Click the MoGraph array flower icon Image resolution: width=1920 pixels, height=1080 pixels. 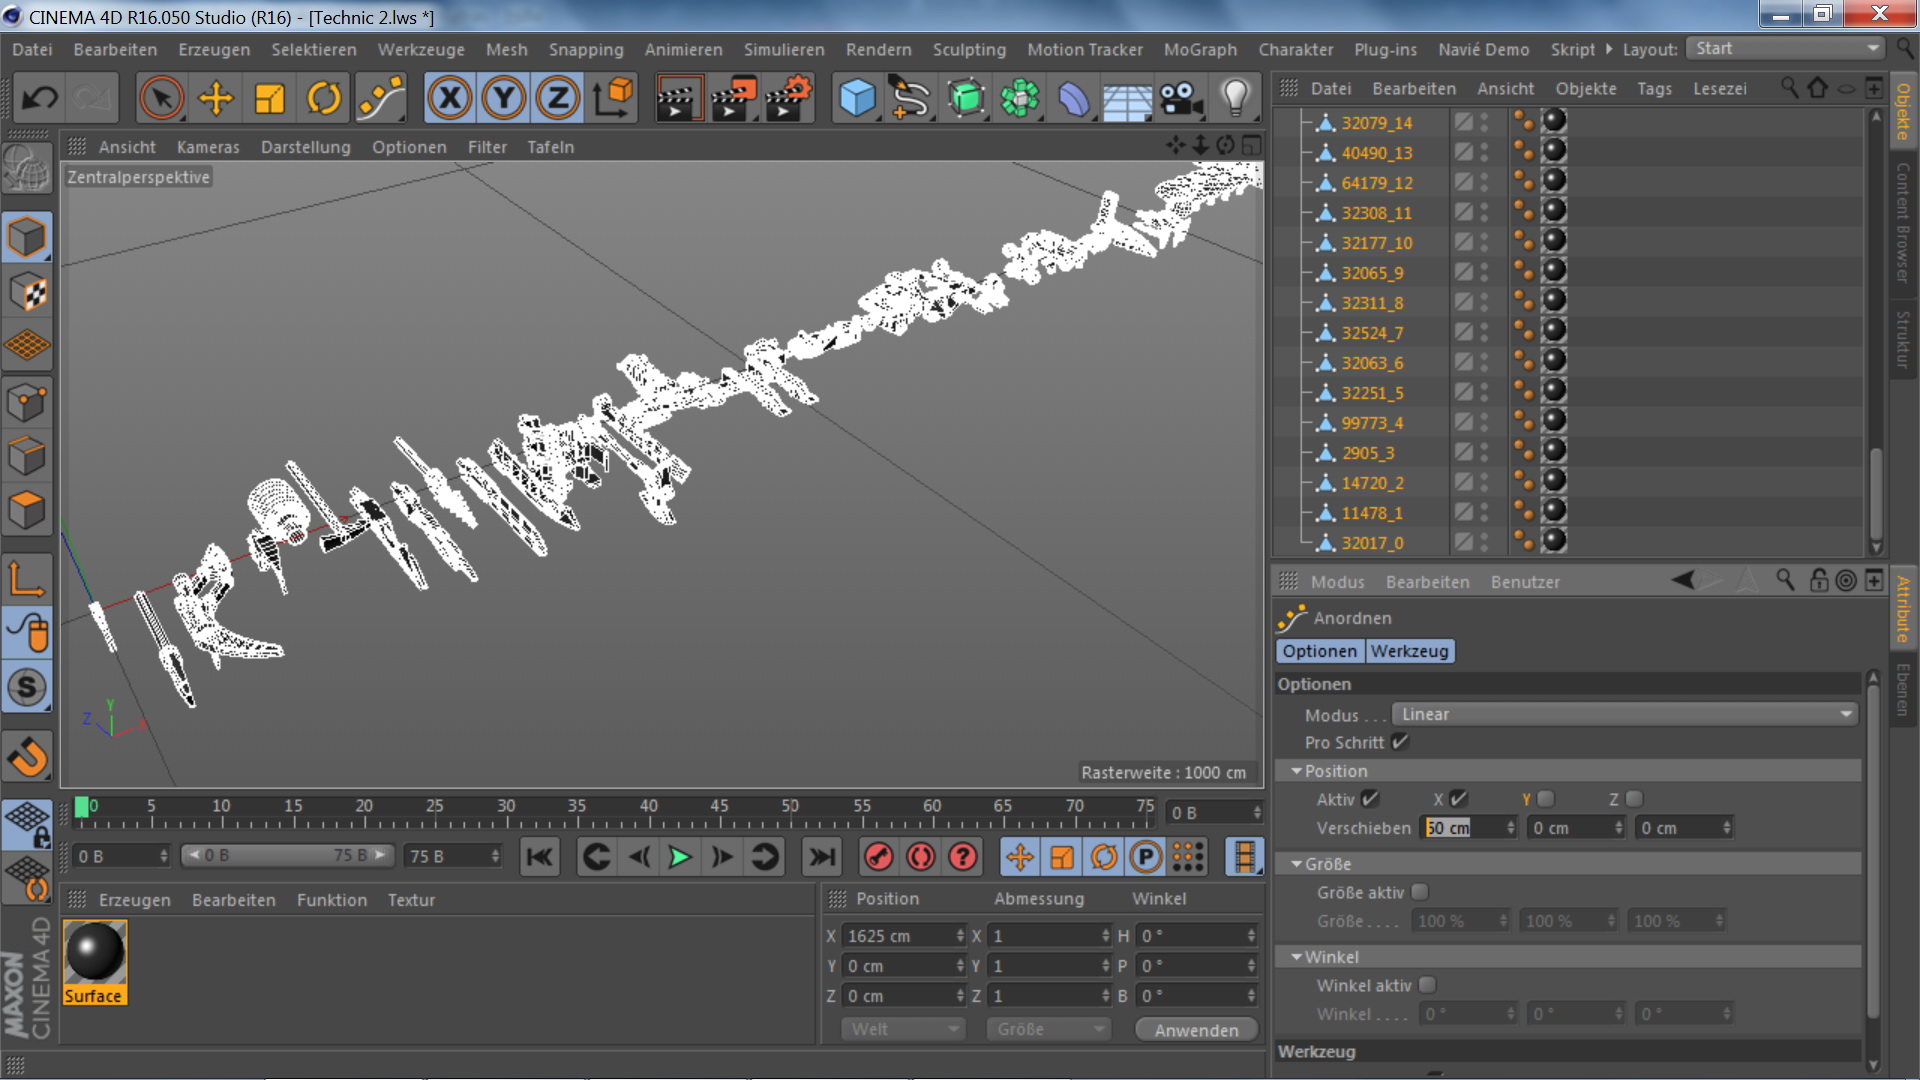pyautogui.click(x=1019, y=98)
